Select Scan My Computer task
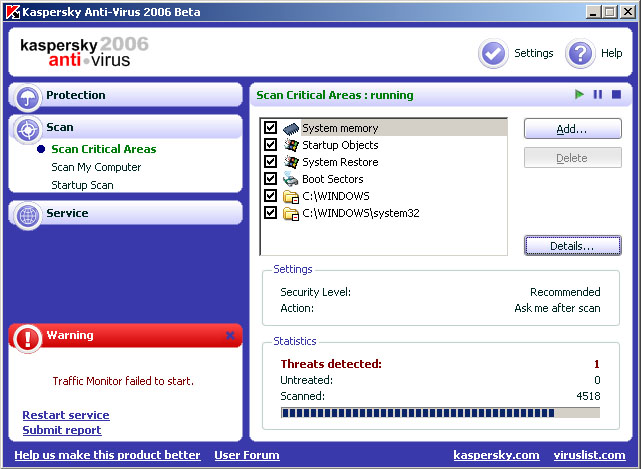641x469 pixels. [96, 167]
